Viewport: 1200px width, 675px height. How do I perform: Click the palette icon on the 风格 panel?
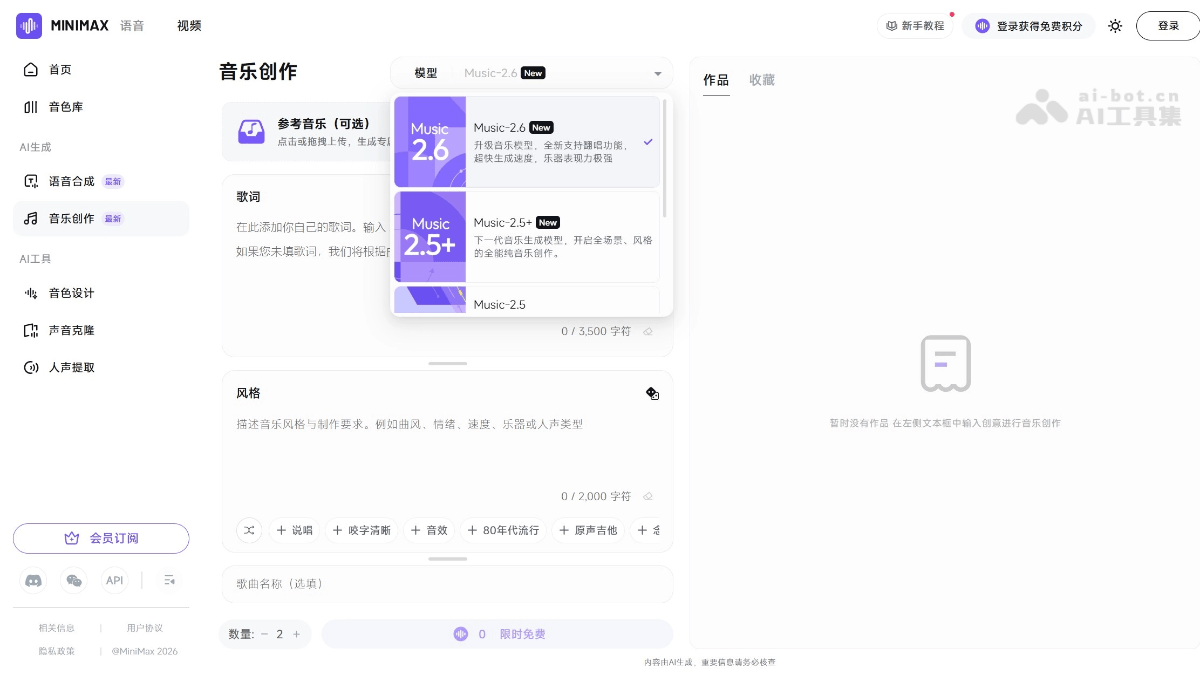653,394
